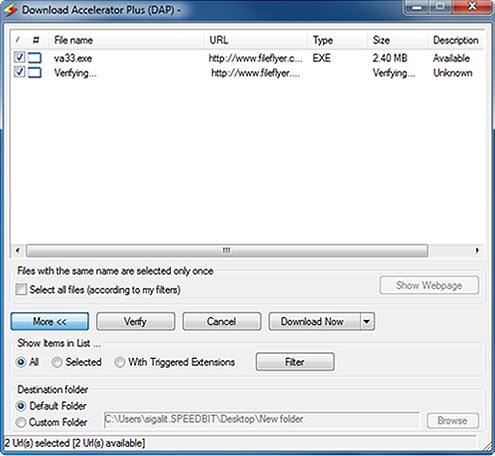
Task: Select the va33.exe file name
Action: 73,58
